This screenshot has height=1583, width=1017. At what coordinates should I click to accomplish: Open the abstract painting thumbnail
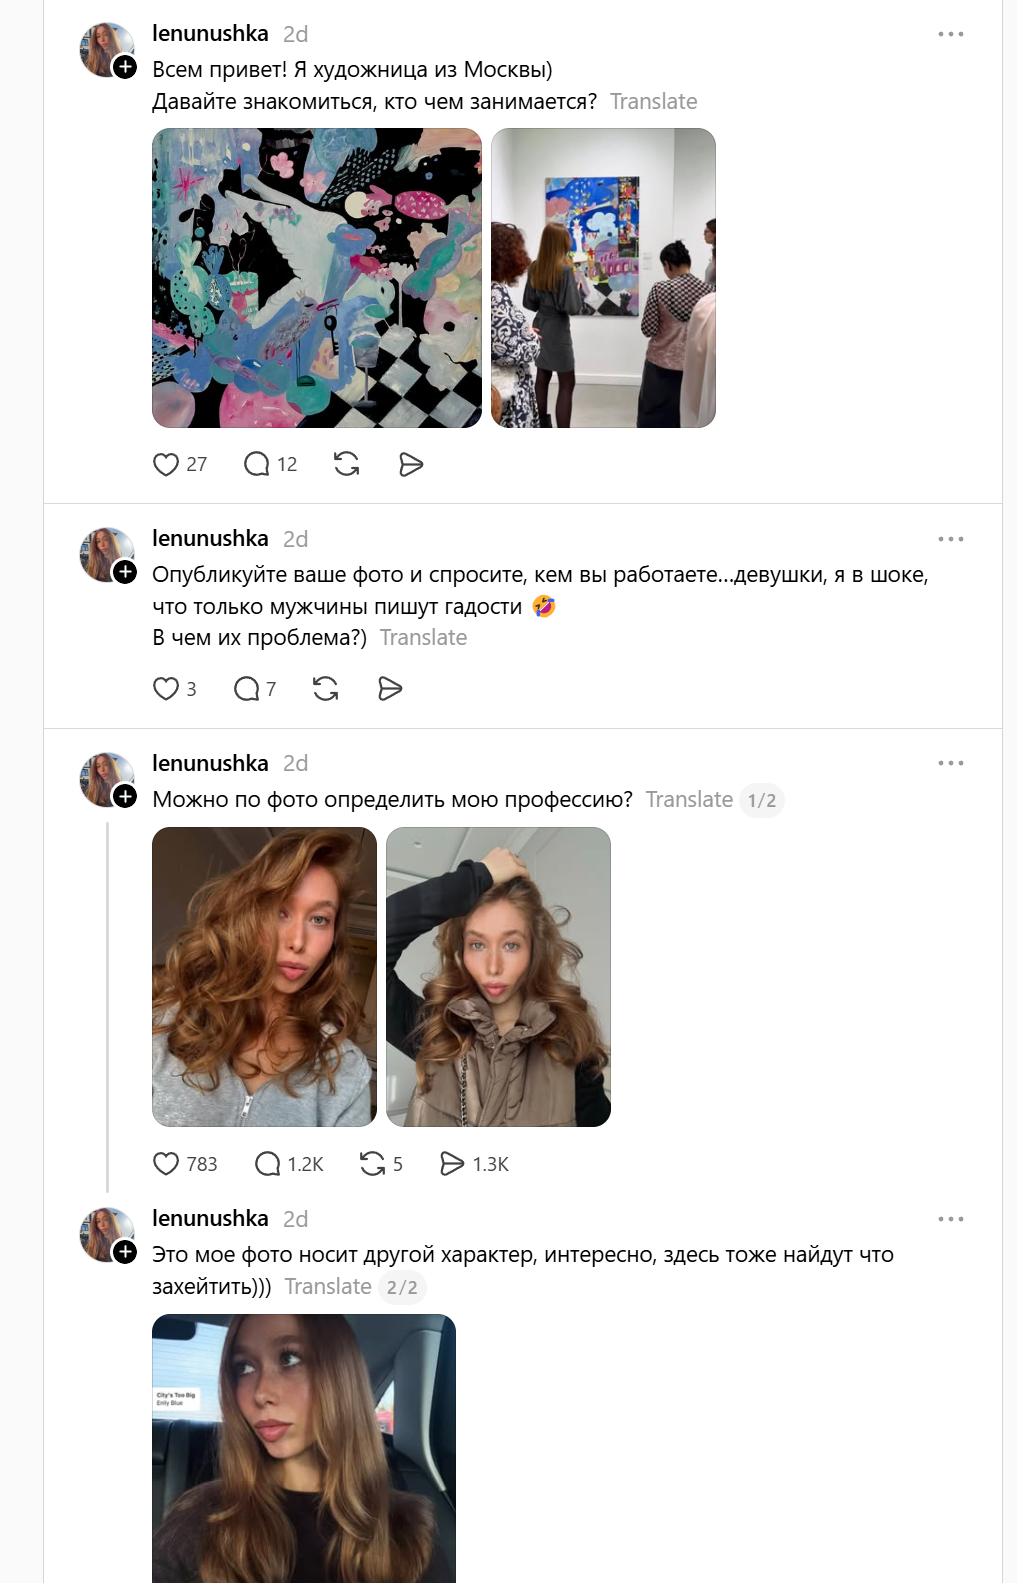(x=317, y=278)
